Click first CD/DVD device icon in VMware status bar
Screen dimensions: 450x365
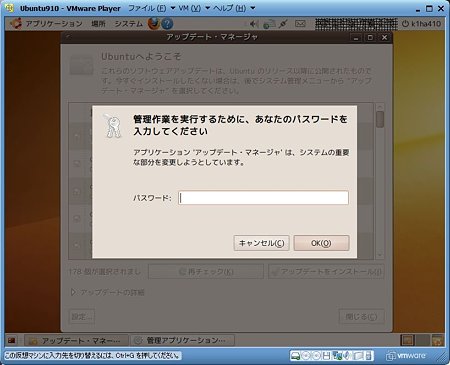pos(305,356)
